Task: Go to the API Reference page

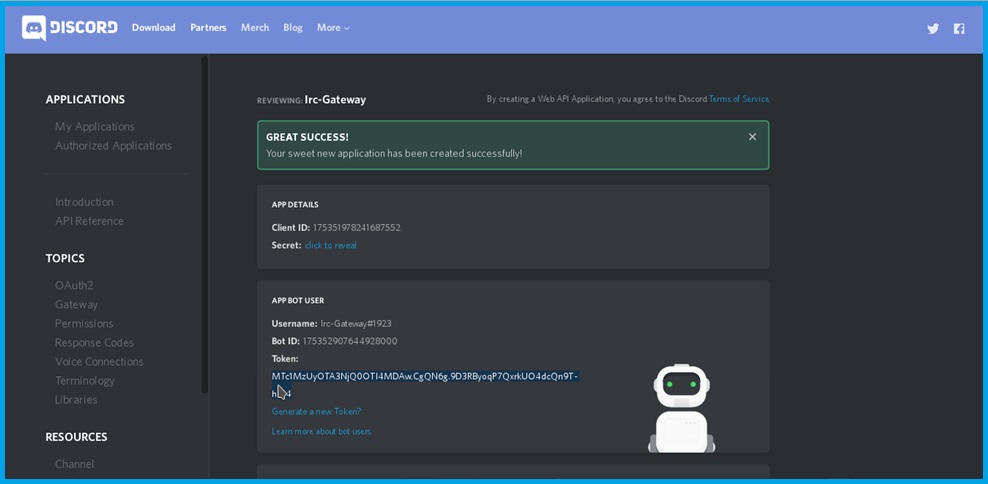Action: [89, 221]
